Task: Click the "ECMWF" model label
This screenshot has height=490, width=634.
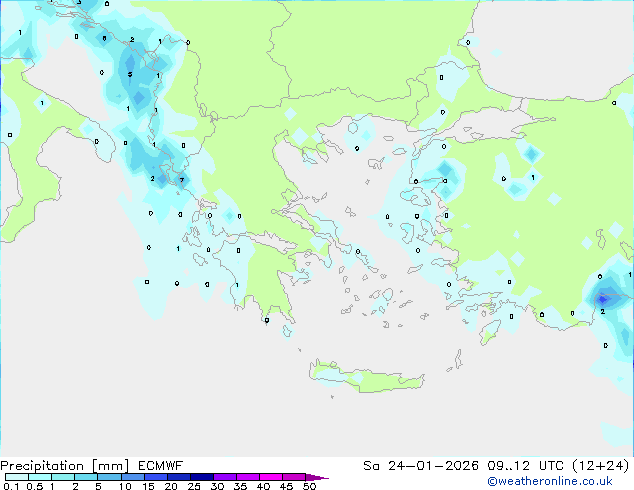Action: [161, 466]
